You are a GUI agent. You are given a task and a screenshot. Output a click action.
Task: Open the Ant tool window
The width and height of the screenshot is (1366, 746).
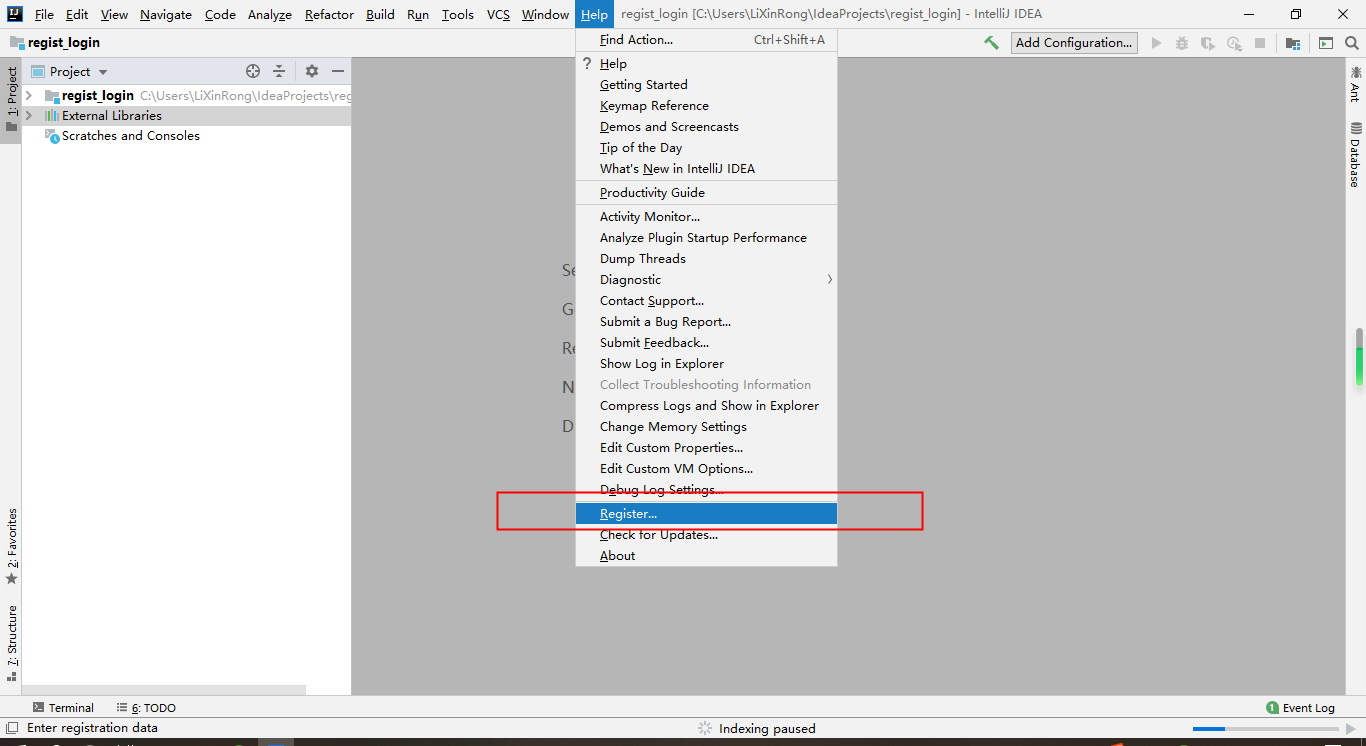tap(1355, 86)
